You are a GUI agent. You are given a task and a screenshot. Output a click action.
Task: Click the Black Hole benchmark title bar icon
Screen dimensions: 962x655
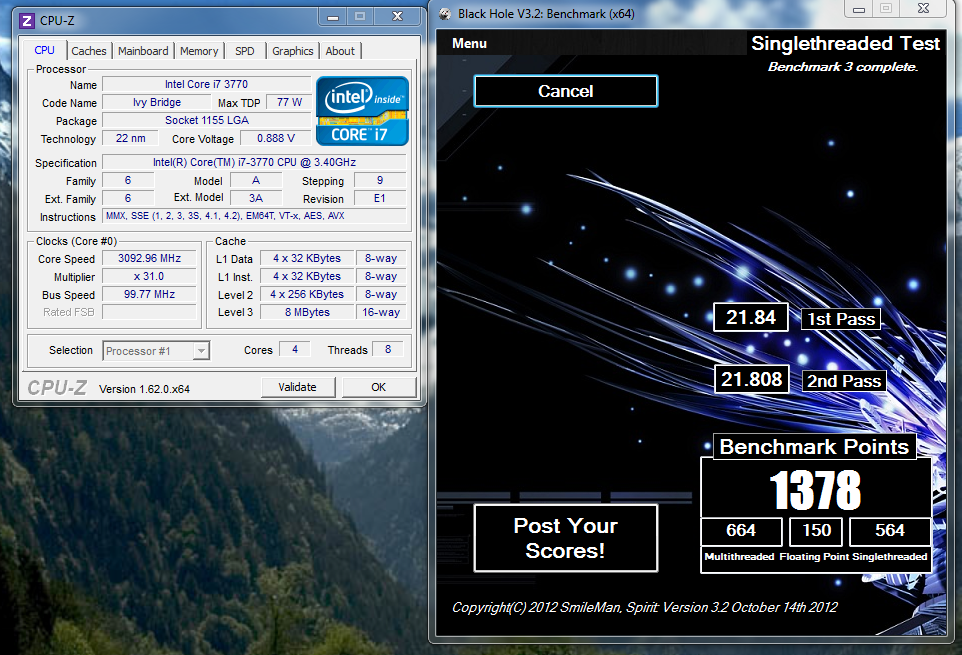coord(445,13)
